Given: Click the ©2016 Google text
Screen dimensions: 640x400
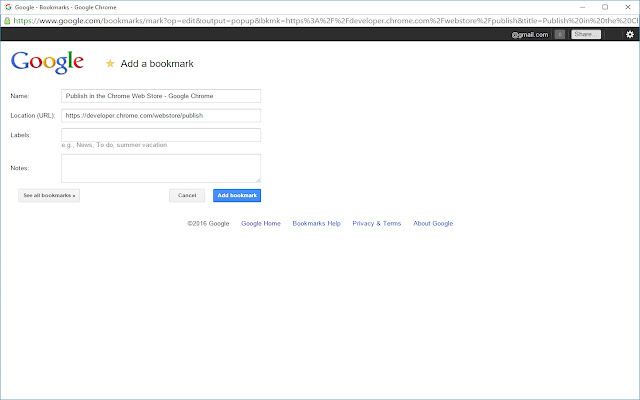Looking at the screenshot, I should (x=208, y=223).
